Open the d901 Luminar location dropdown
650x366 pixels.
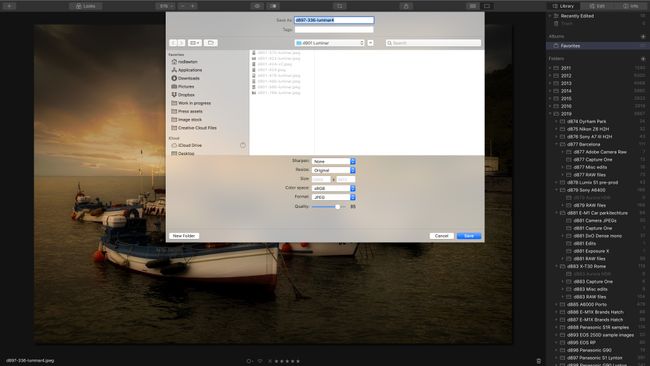330,43
